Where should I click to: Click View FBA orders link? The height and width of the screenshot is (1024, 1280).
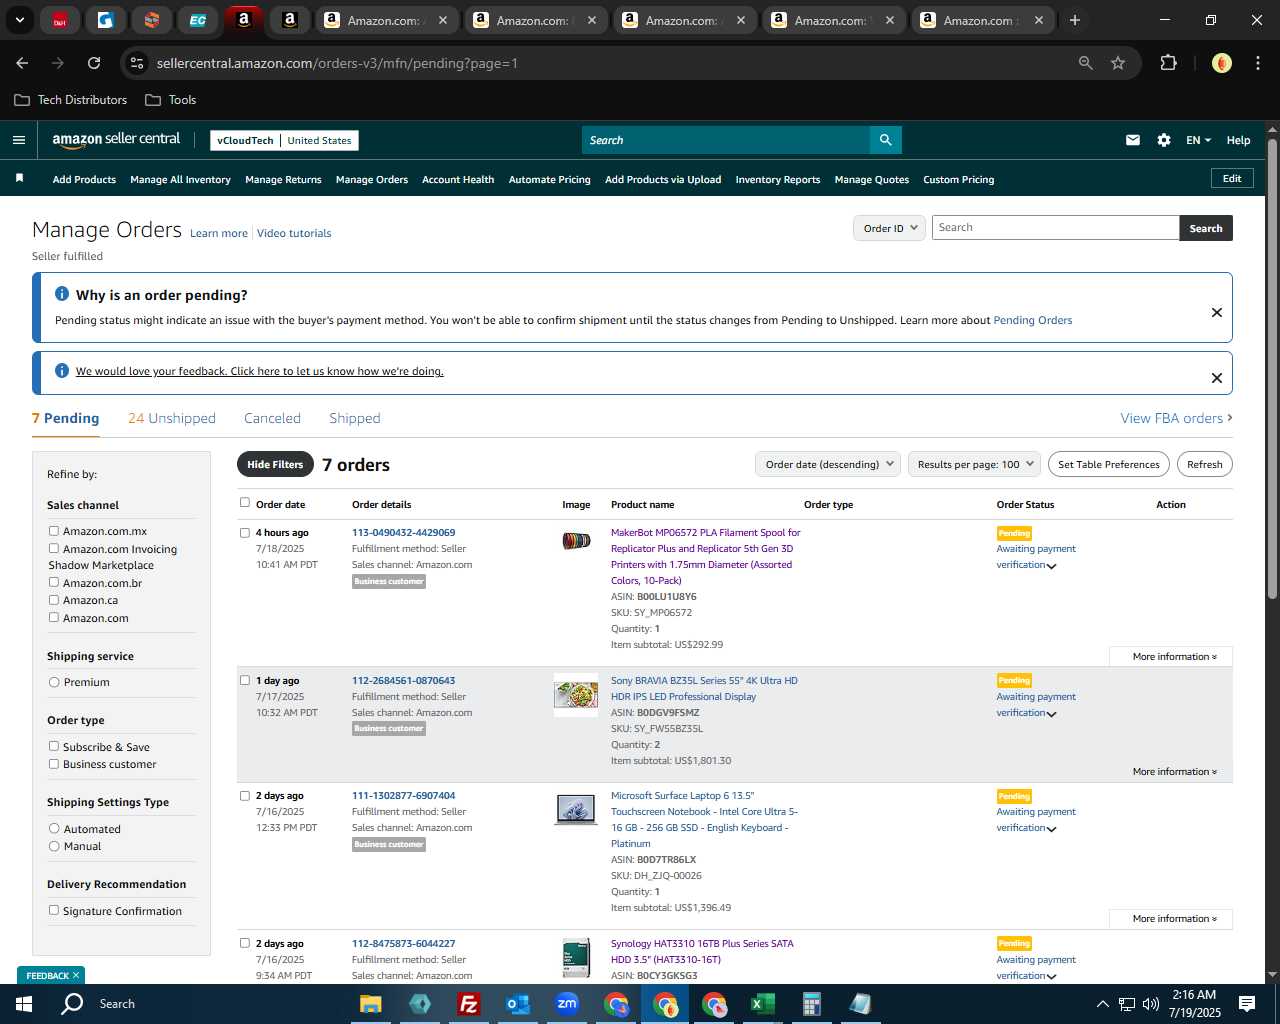point(1176,418)
